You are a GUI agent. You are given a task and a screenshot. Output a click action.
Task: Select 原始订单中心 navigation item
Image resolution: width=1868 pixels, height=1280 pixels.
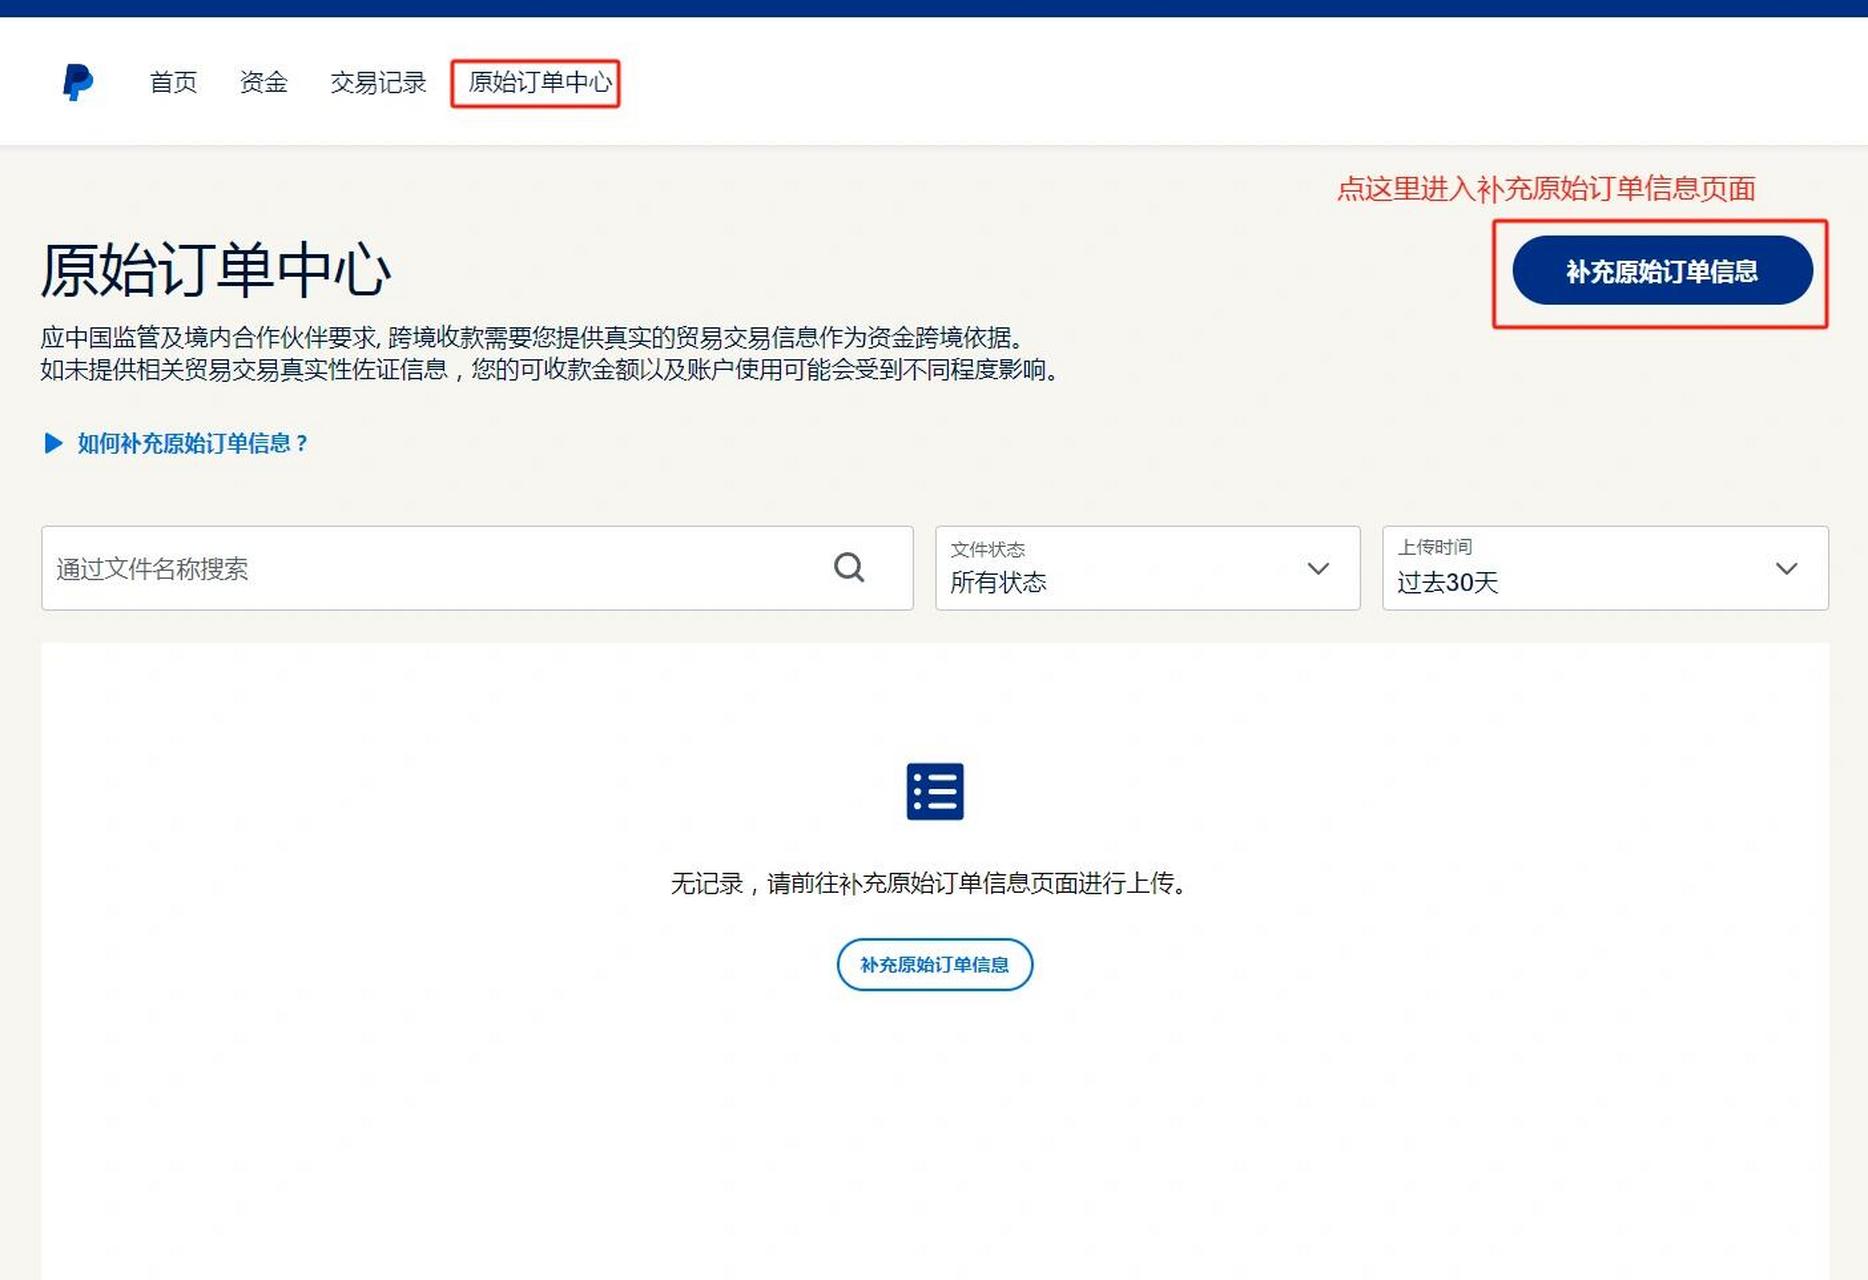539,82
